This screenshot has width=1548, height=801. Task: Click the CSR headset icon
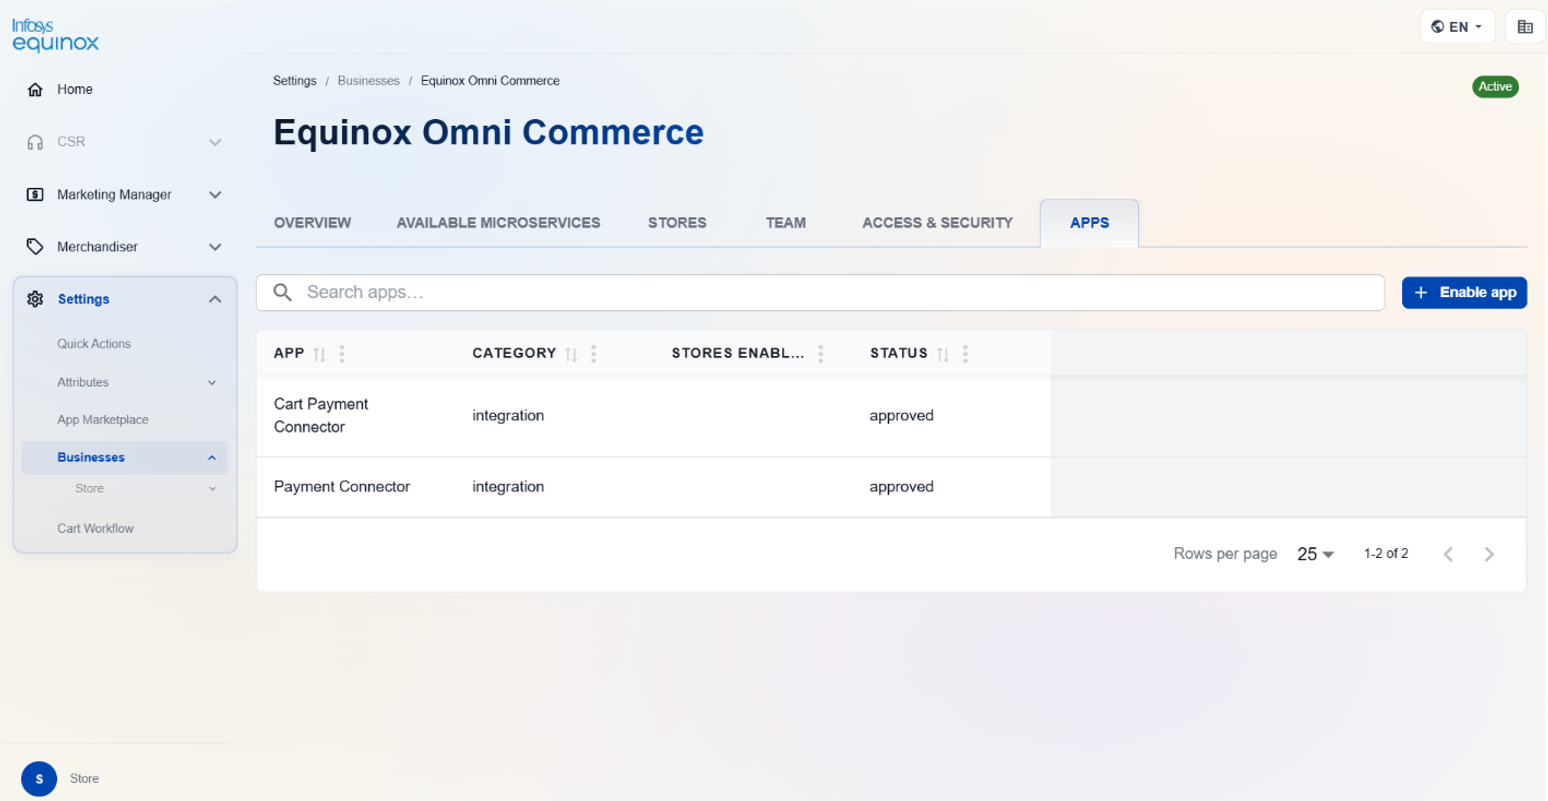point(35,142)
